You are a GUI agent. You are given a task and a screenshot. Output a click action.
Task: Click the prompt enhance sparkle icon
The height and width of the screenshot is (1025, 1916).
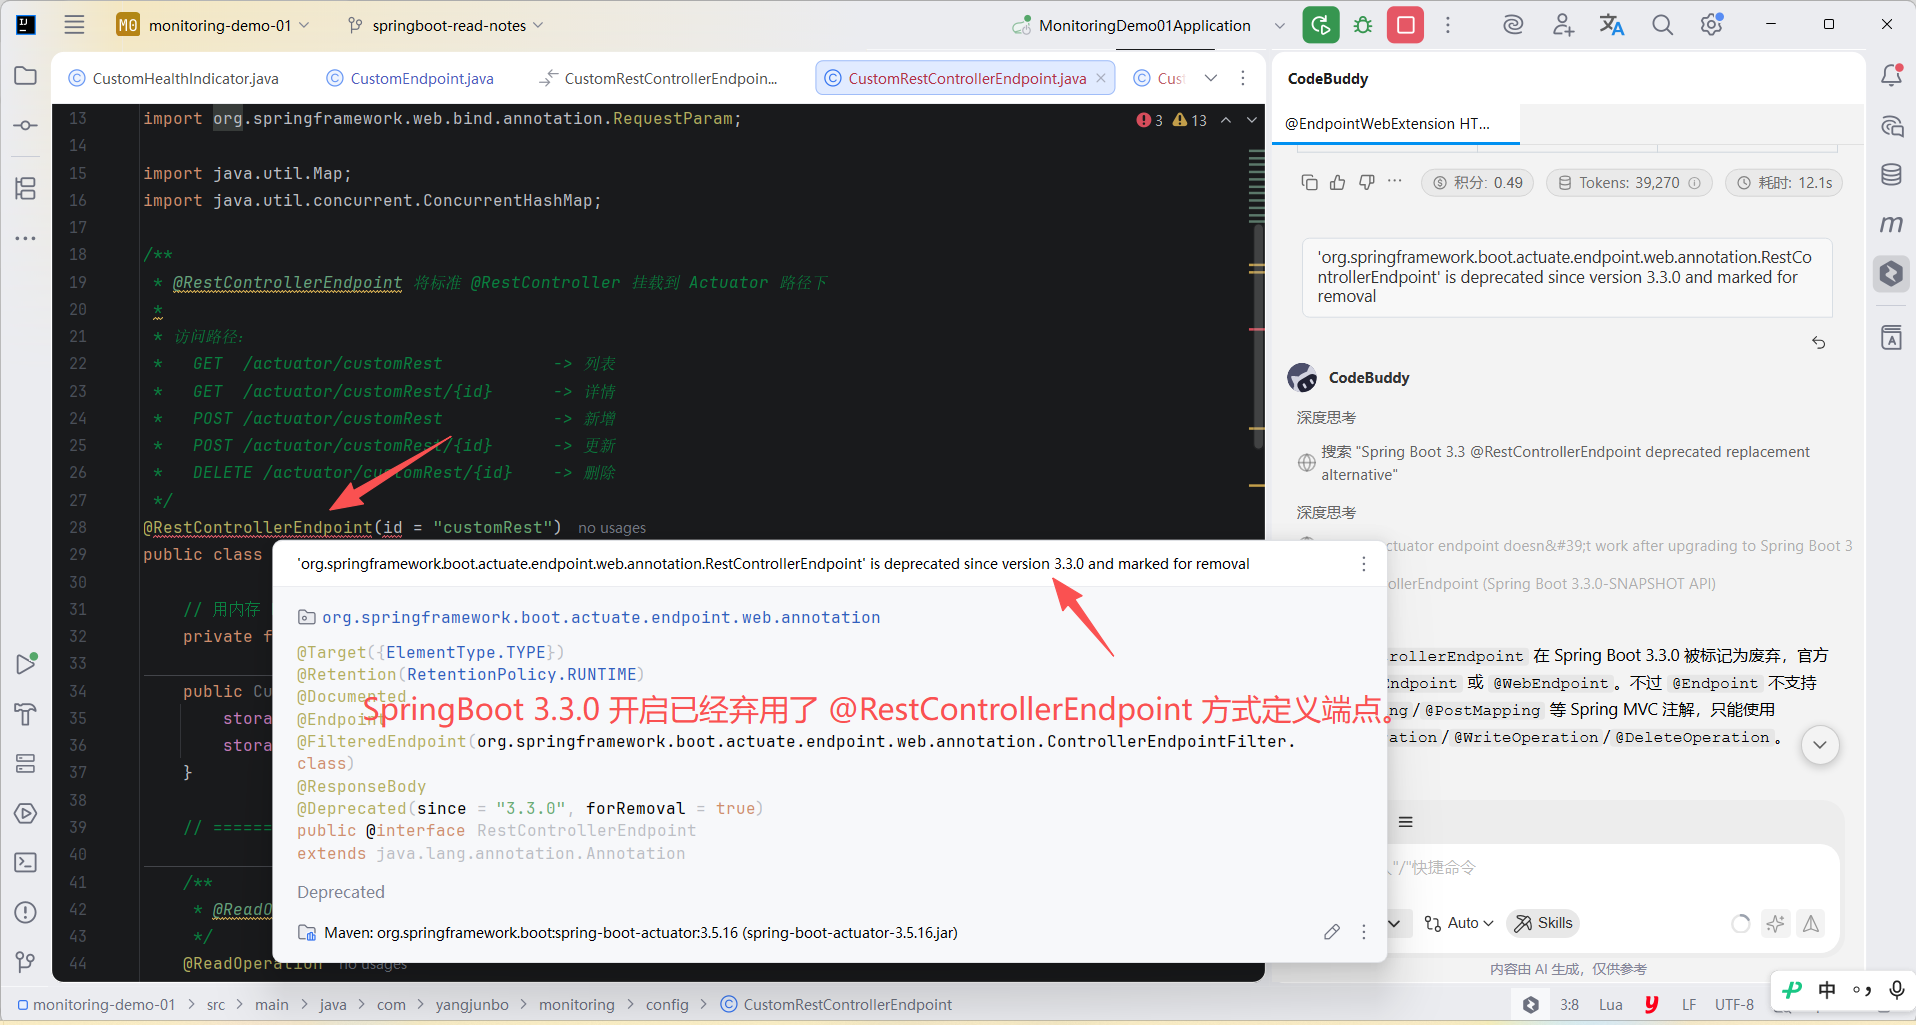1775,923
